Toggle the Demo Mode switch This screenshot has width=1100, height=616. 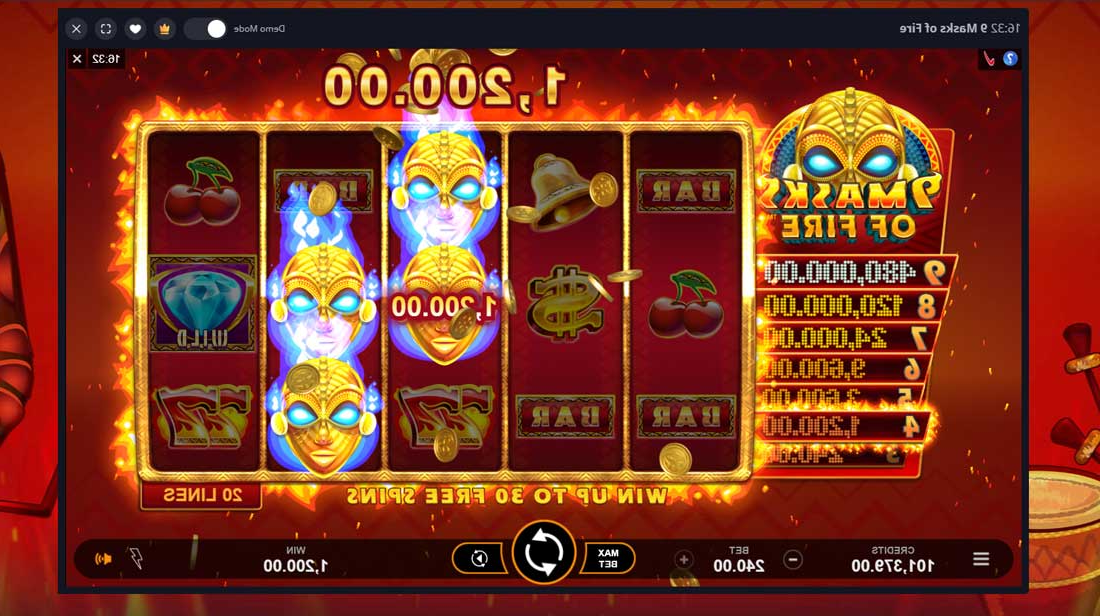click(206, 29)
